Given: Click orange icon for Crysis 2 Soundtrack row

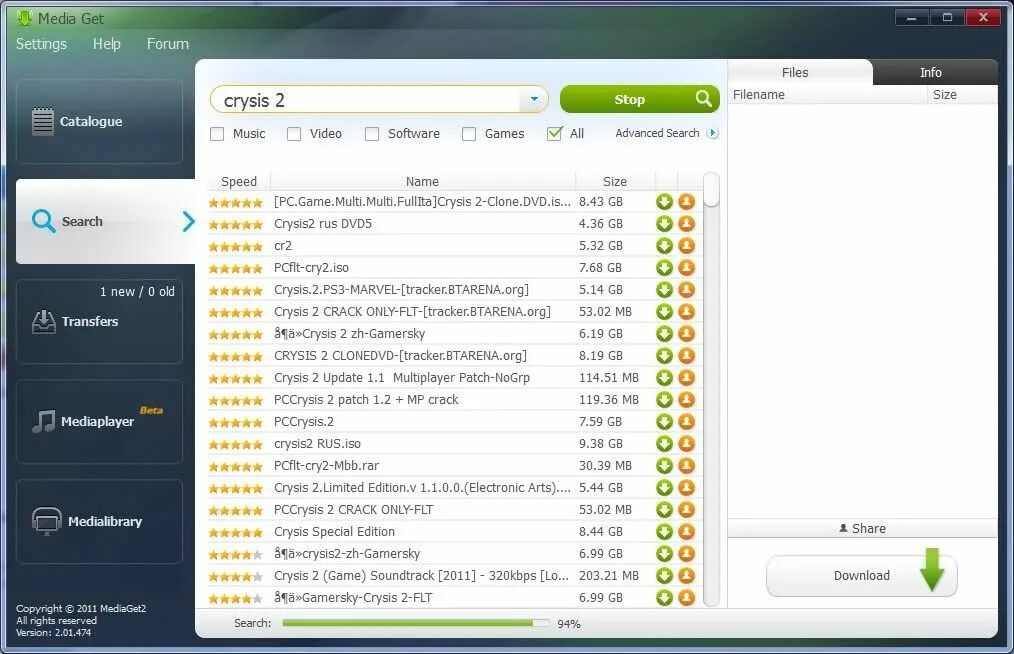Looking at the screenshot, I should 686,576.
